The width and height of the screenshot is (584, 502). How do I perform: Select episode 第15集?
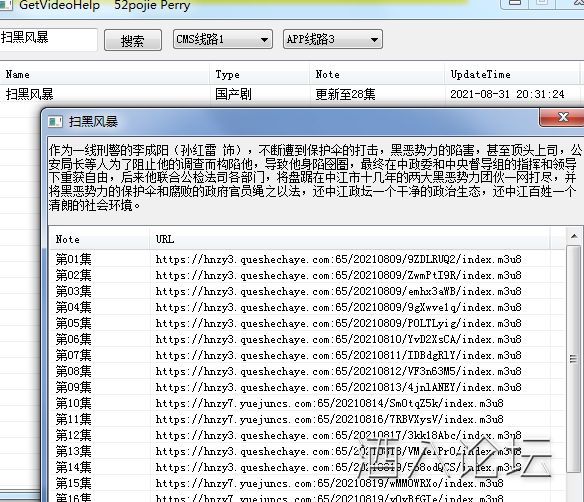pos(74,483)
